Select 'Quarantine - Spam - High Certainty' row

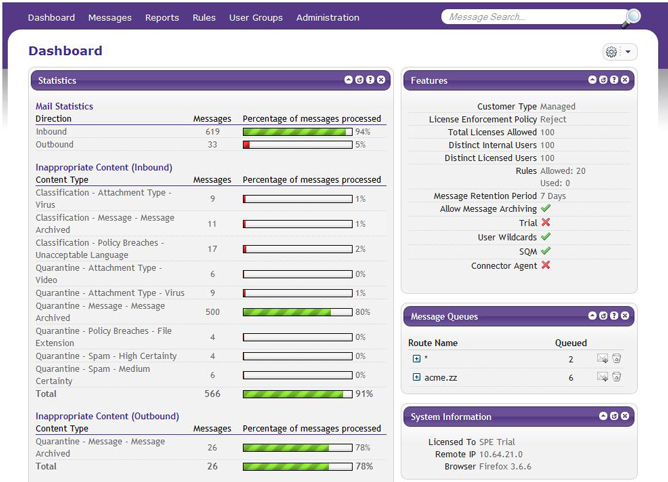tap(211, 356)
